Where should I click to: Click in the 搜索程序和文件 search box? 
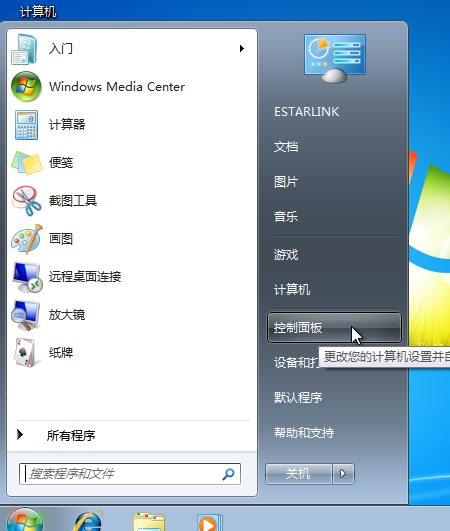[130, 474]
